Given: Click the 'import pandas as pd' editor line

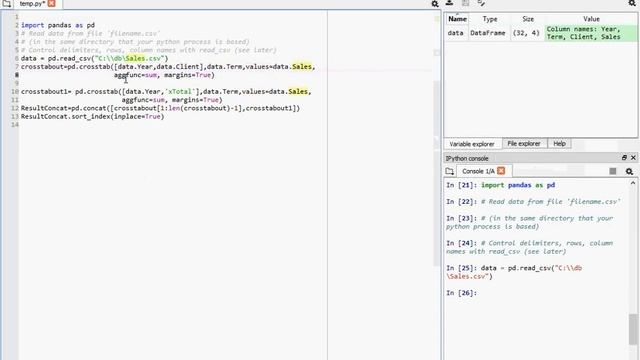Looking at the screenshot, I should (x=58, y=25).
